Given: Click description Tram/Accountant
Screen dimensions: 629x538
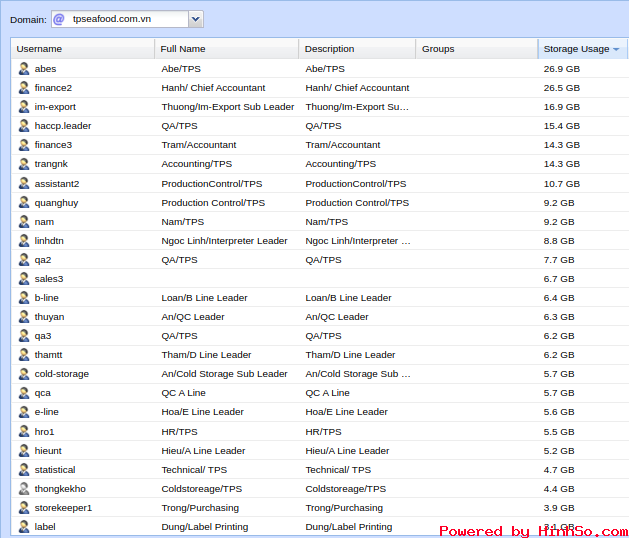Looking at the screenshot, I should pyautogui.click(x=343, y=144).
